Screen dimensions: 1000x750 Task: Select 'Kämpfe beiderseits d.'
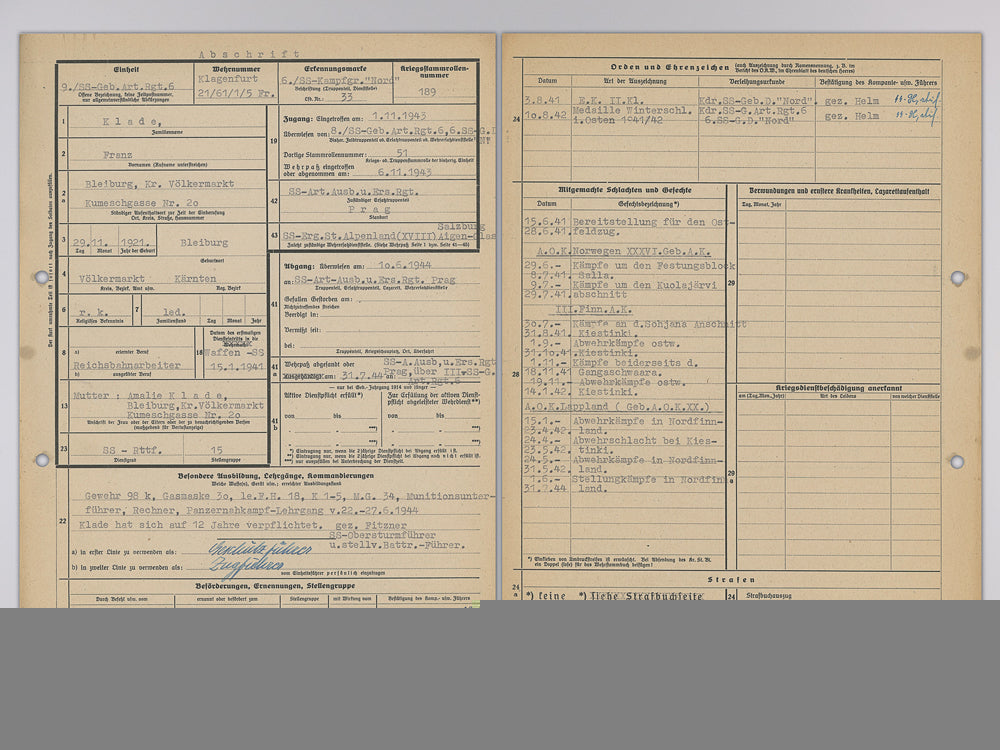(x=635, y=362)
